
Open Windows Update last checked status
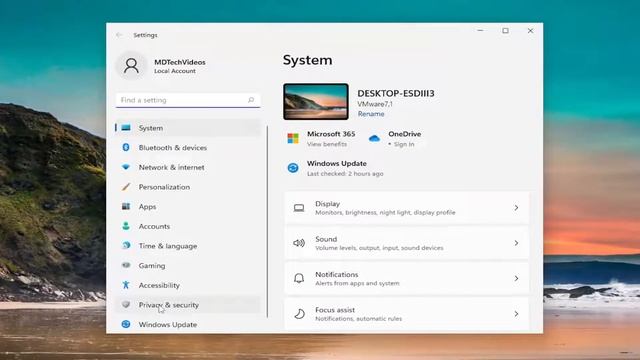tap(345, 173)
